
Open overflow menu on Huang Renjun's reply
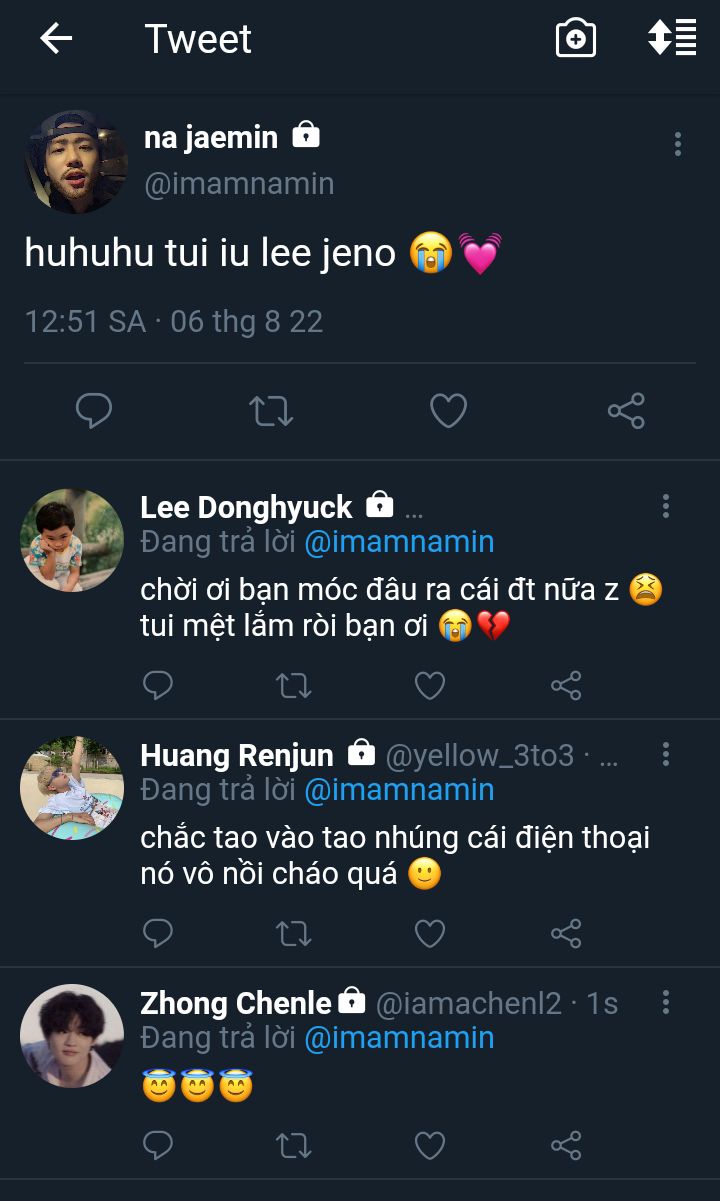coord(666,754)
